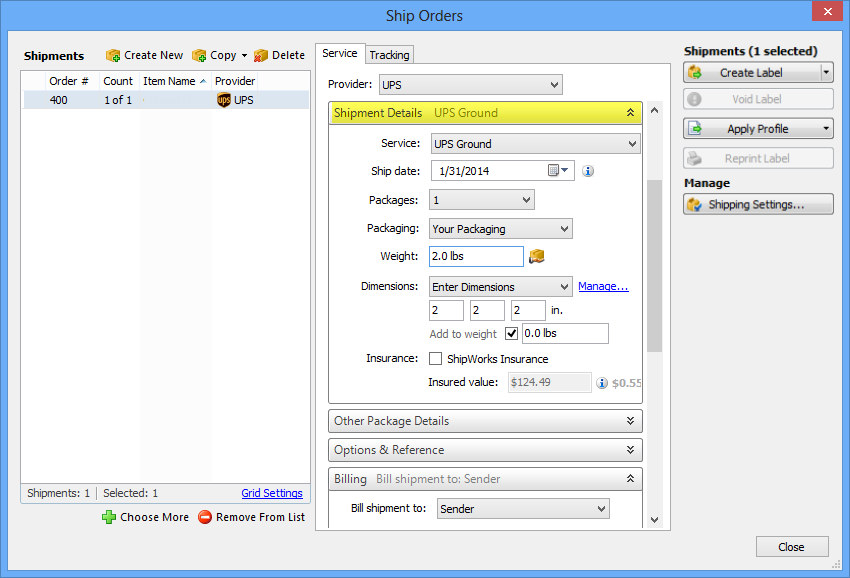Expand the Options & Reference section
The image size is (850, 578).
[630, 449]
